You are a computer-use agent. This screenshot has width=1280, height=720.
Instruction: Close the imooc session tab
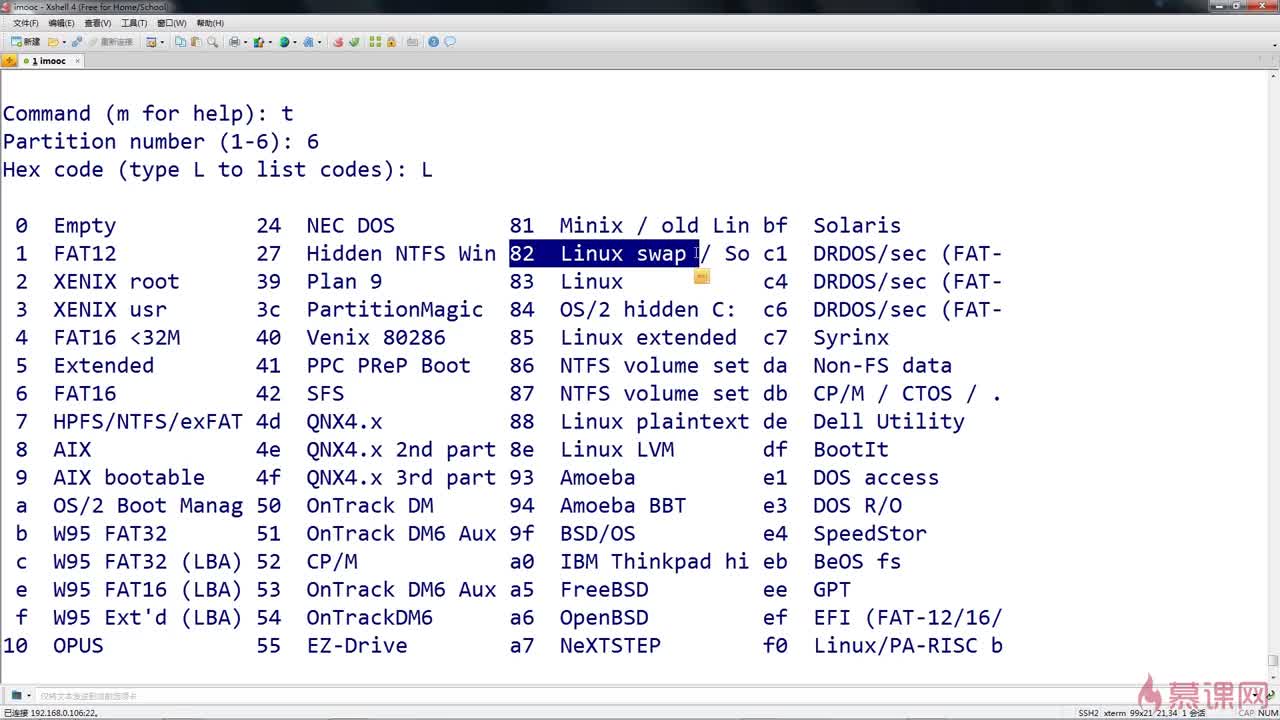click(78, 61)
